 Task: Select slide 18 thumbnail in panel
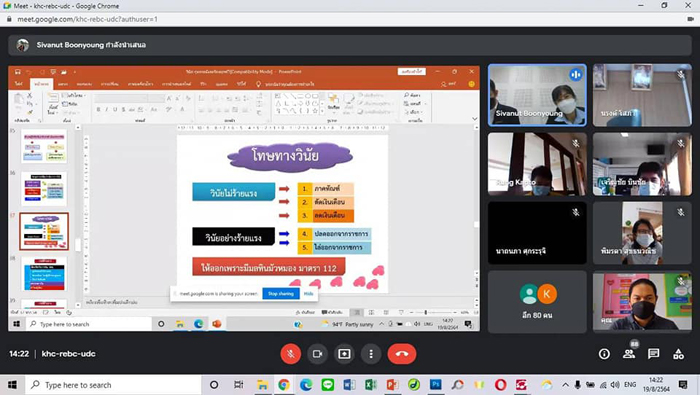pos(44,273)
